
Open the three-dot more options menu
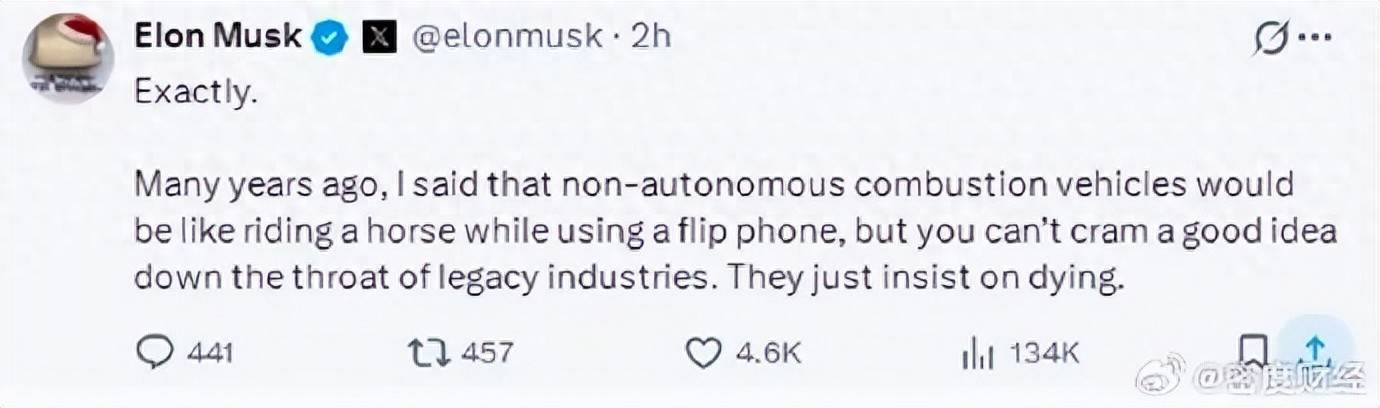pos(1315,40)
